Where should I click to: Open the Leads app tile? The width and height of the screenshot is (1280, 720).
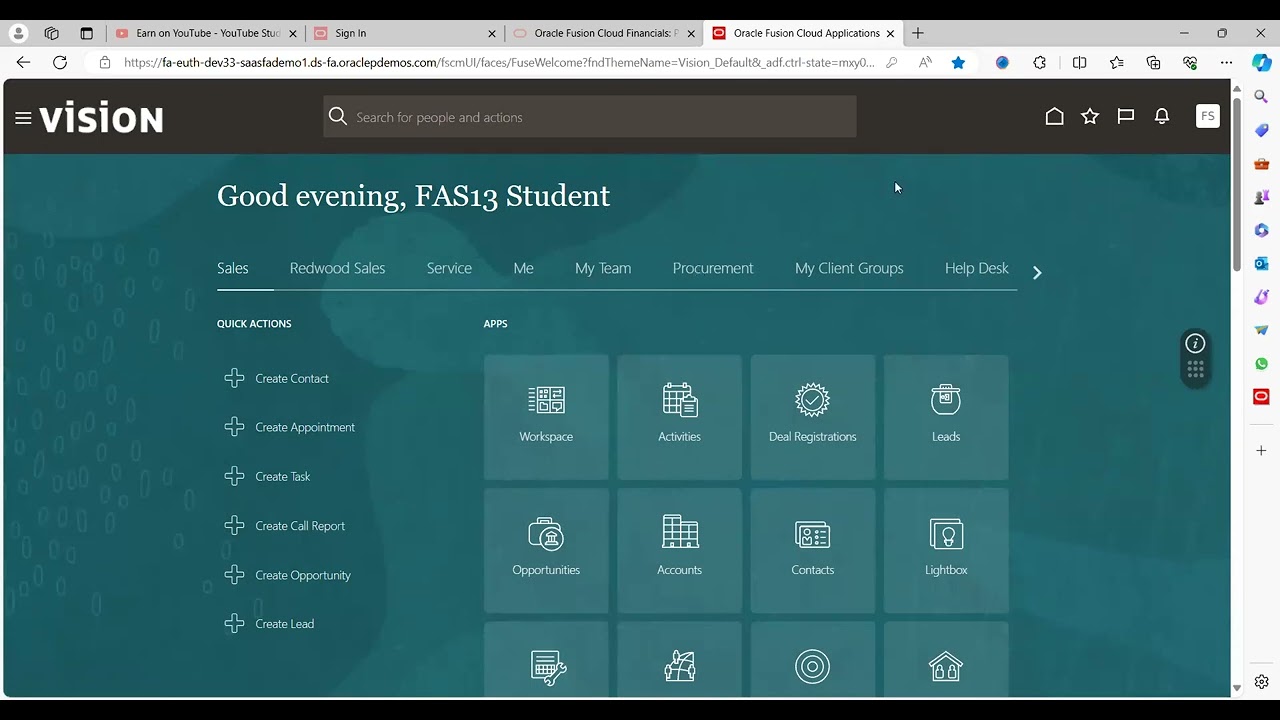[946, 417]
